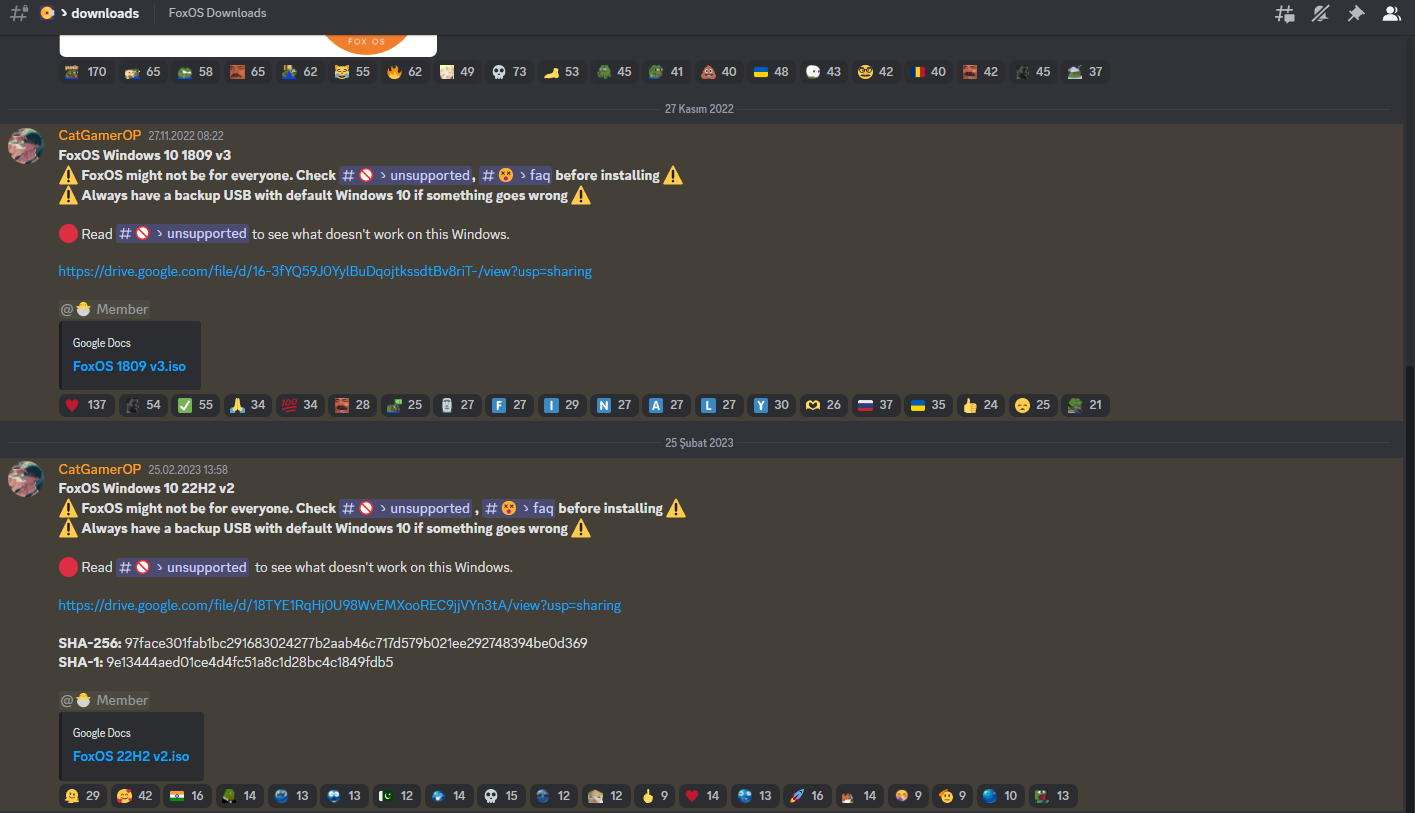The height and width of the screenshot is (813, 1415).
Task: Click the rocket reaction with 16
Action: pos(807,796)
